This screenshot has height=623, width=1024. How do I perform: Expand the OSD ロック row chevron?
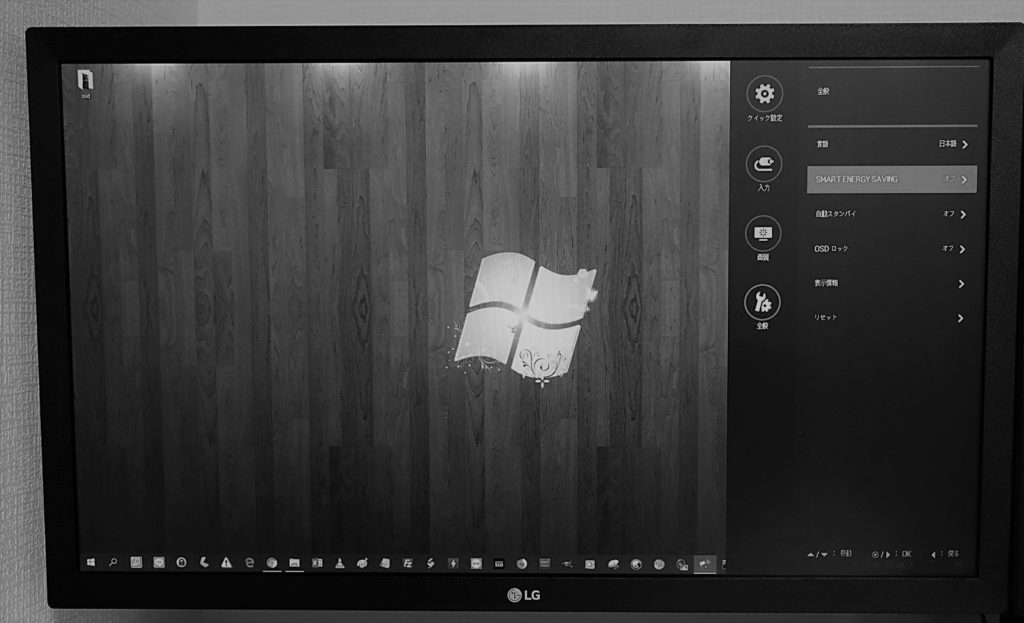coord(963,249)
